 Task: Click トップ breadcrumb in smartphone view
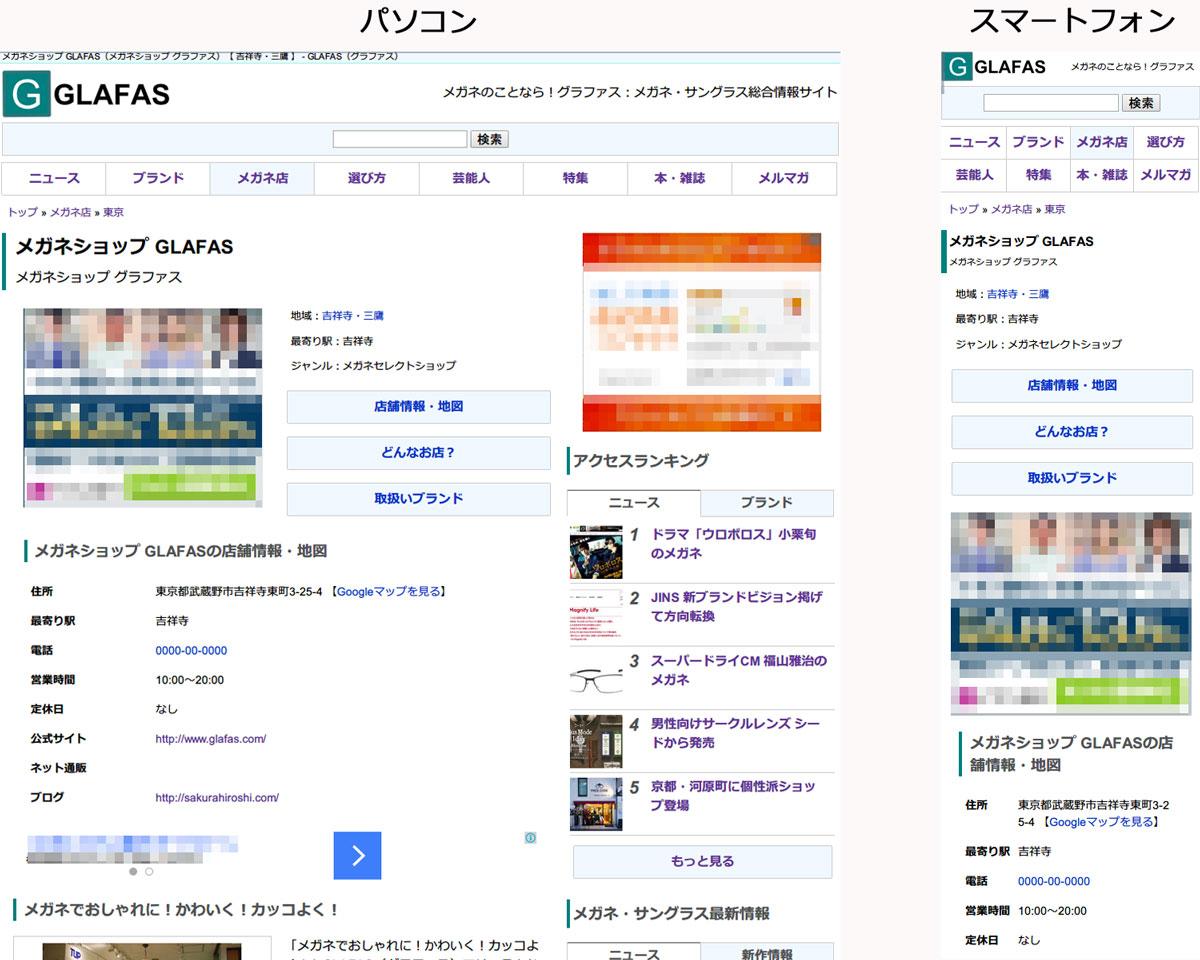coord(964,209)
